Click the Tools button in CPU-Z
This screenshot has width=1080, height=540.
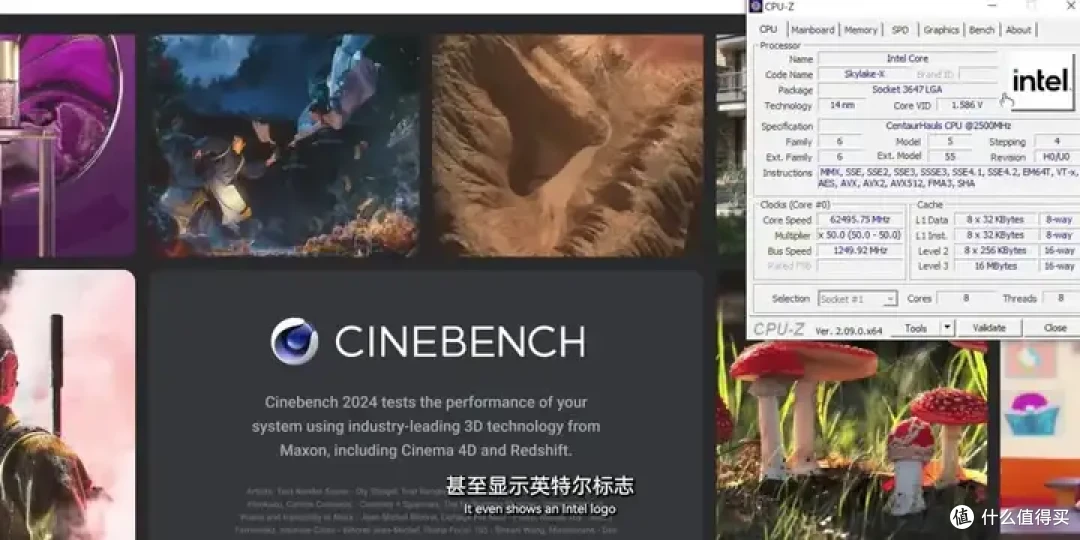coord(916,329)
